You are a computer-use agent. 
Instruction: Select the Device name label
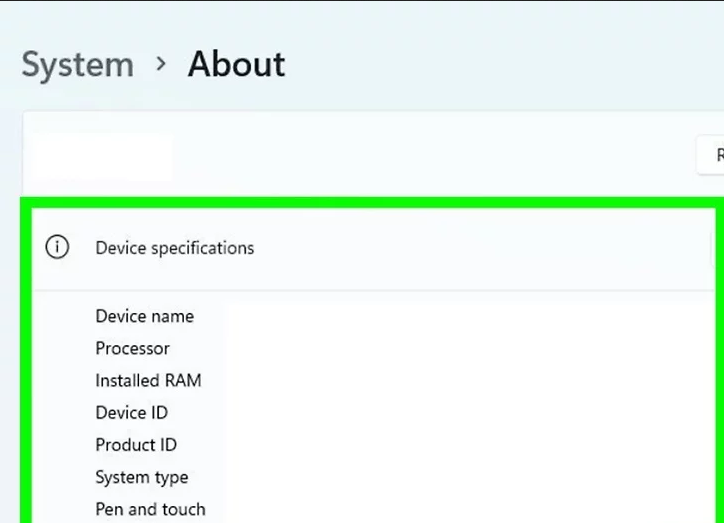click(145, 316)
